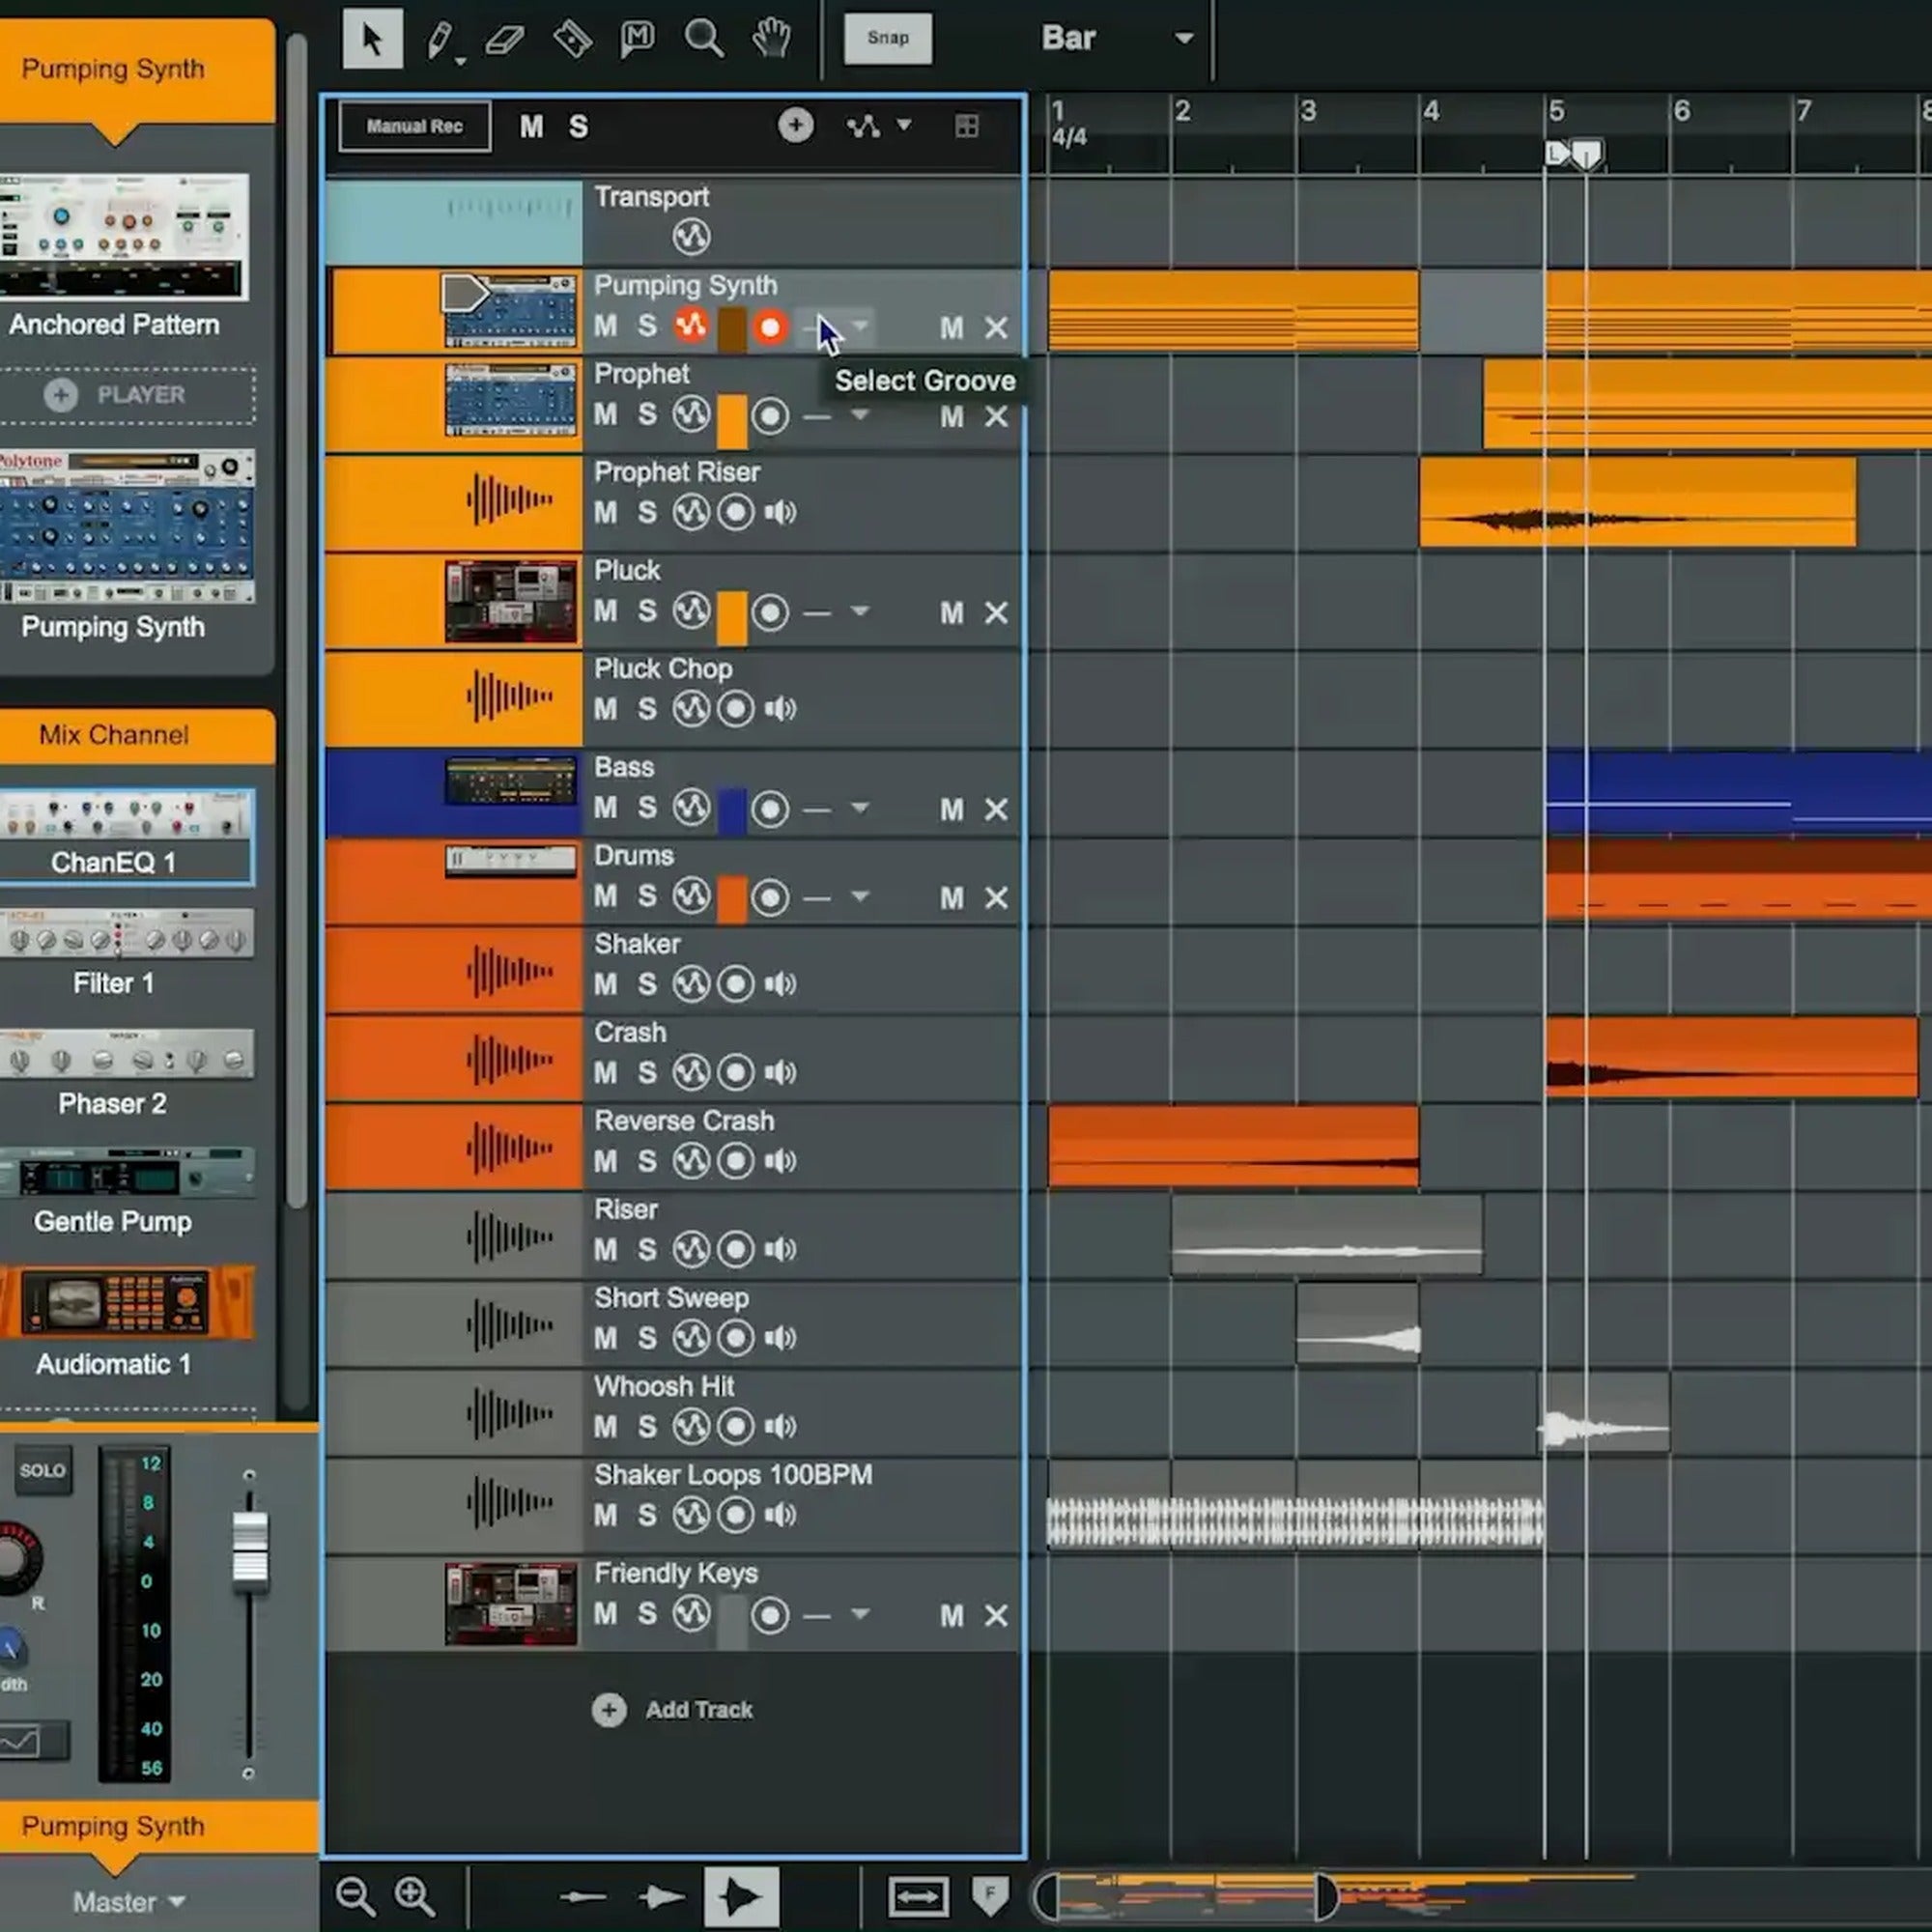Mute the Pumping Synth track
Image resolution: width=1932 pixels, height=1932 pixels.
click(605, 326)
